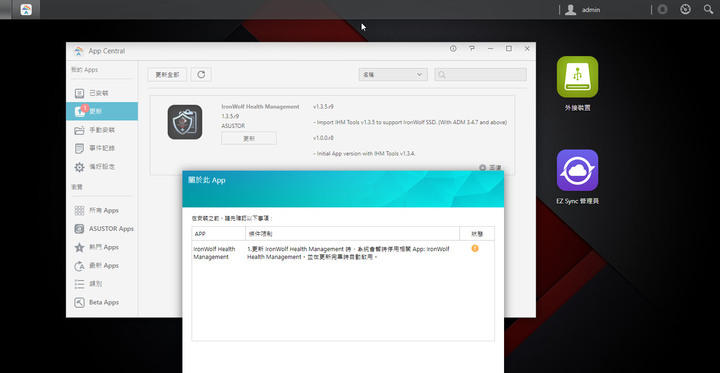720x373 pixels.
Task: Click the IronWolf Health Management table cell
Action: coord(214,253)
